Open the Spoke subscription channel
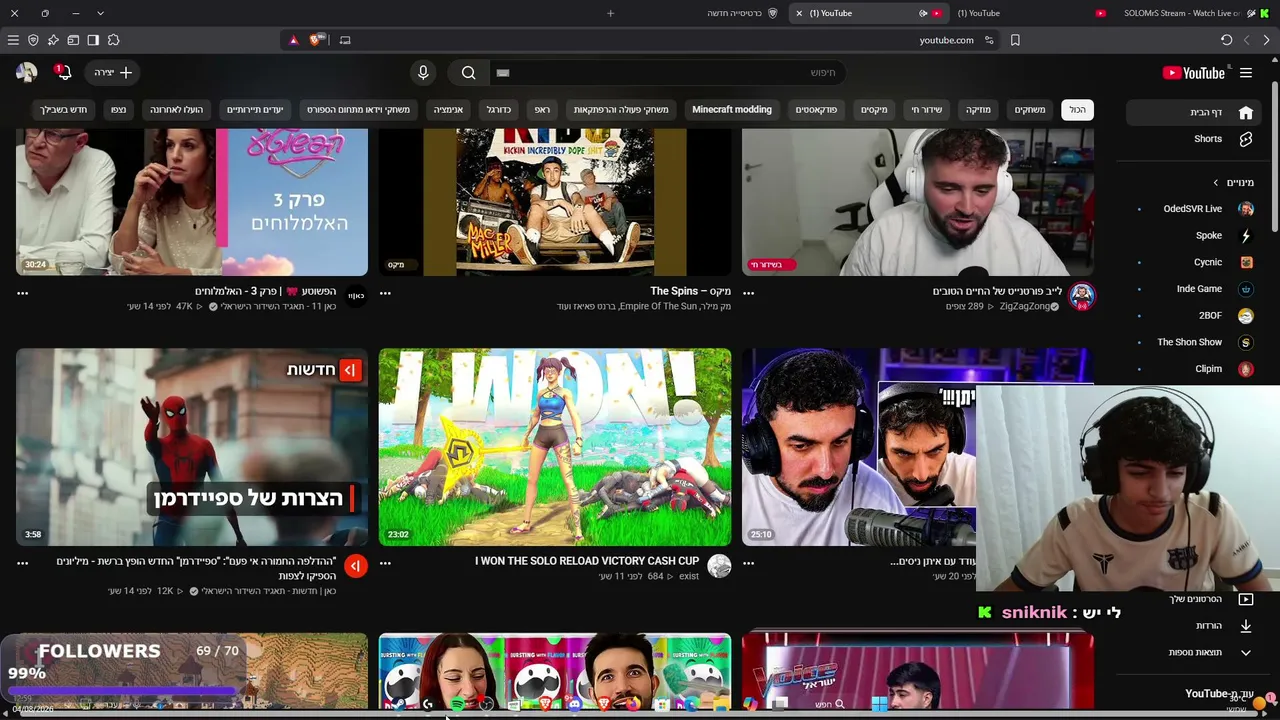This screenshot has width=1280, height=720. pos(1196,236)
